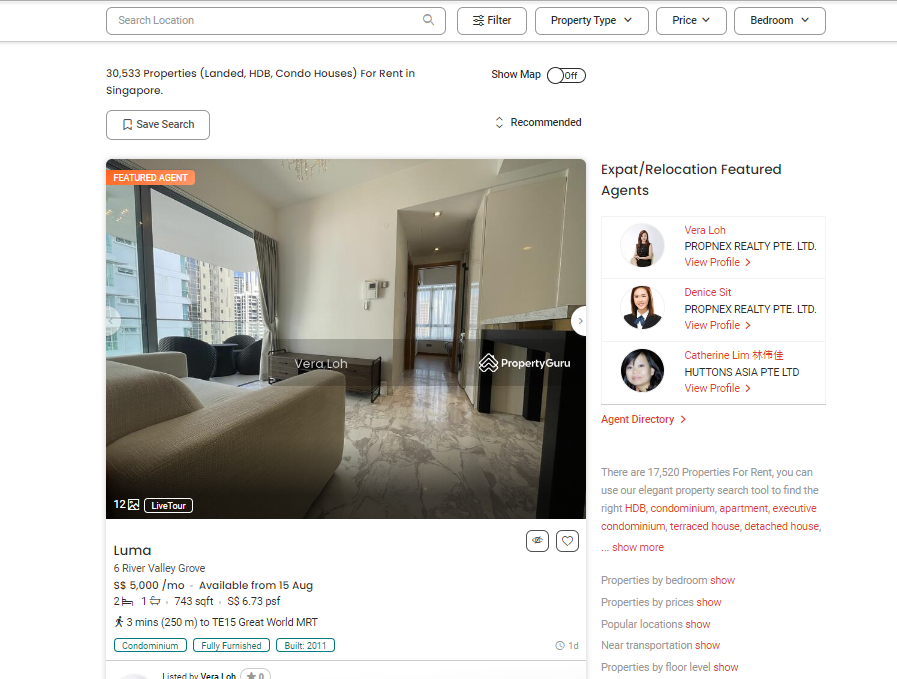Save this search

(x=158, y=125)
